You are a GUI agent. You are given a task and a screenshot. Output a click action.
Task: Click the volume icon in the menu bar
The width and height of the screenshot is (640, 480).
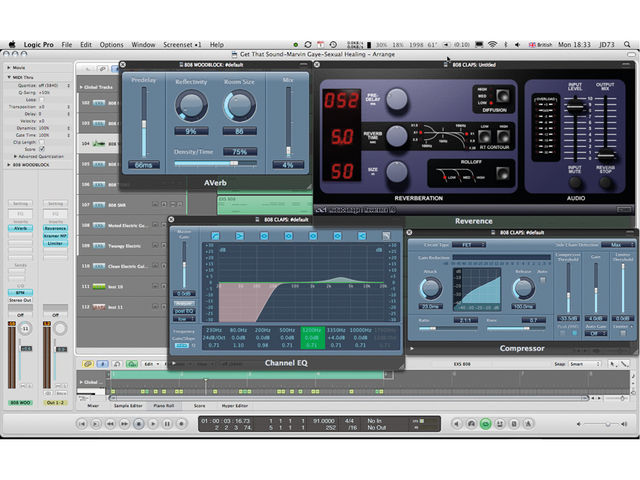tap(518, 44)
